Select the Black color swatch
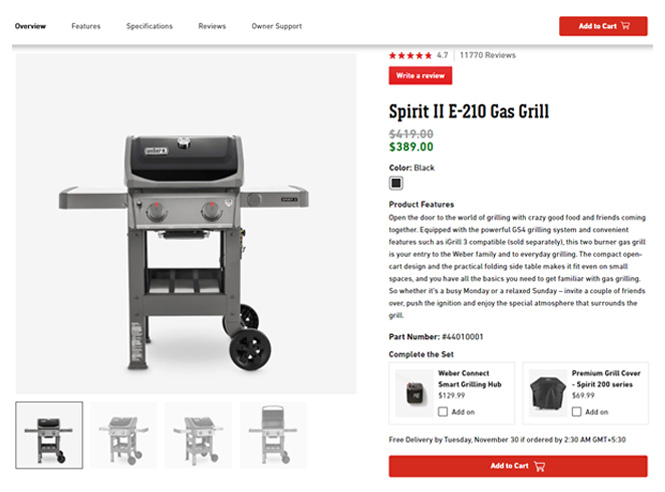Image resolution: width=665 pixels, height=492 pixels. [x=396, y=183]
